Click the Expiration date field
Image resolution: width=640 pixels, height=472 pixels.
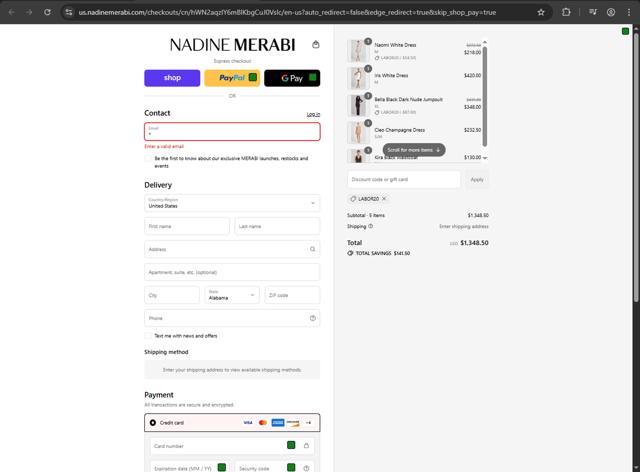pos(189,468)
